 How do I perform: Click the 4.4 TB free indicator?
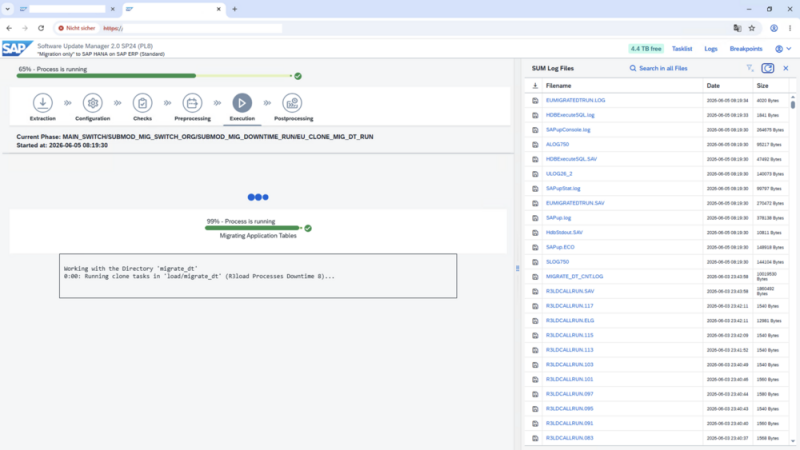point(646,49)
